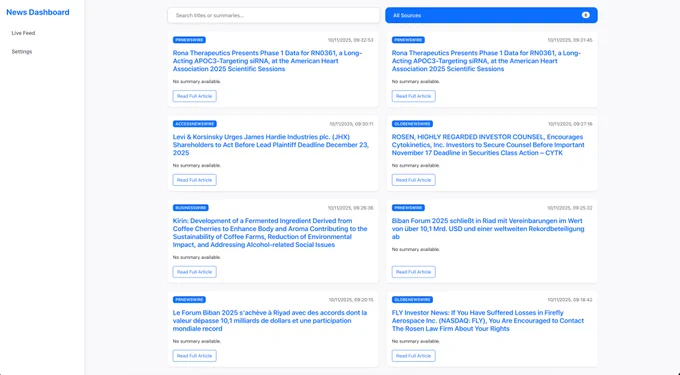Open FLY Investor News Firefly Aerospace headline
Image resolution: width=680 pixels, height=375 pixels.
tap(488, 320)
